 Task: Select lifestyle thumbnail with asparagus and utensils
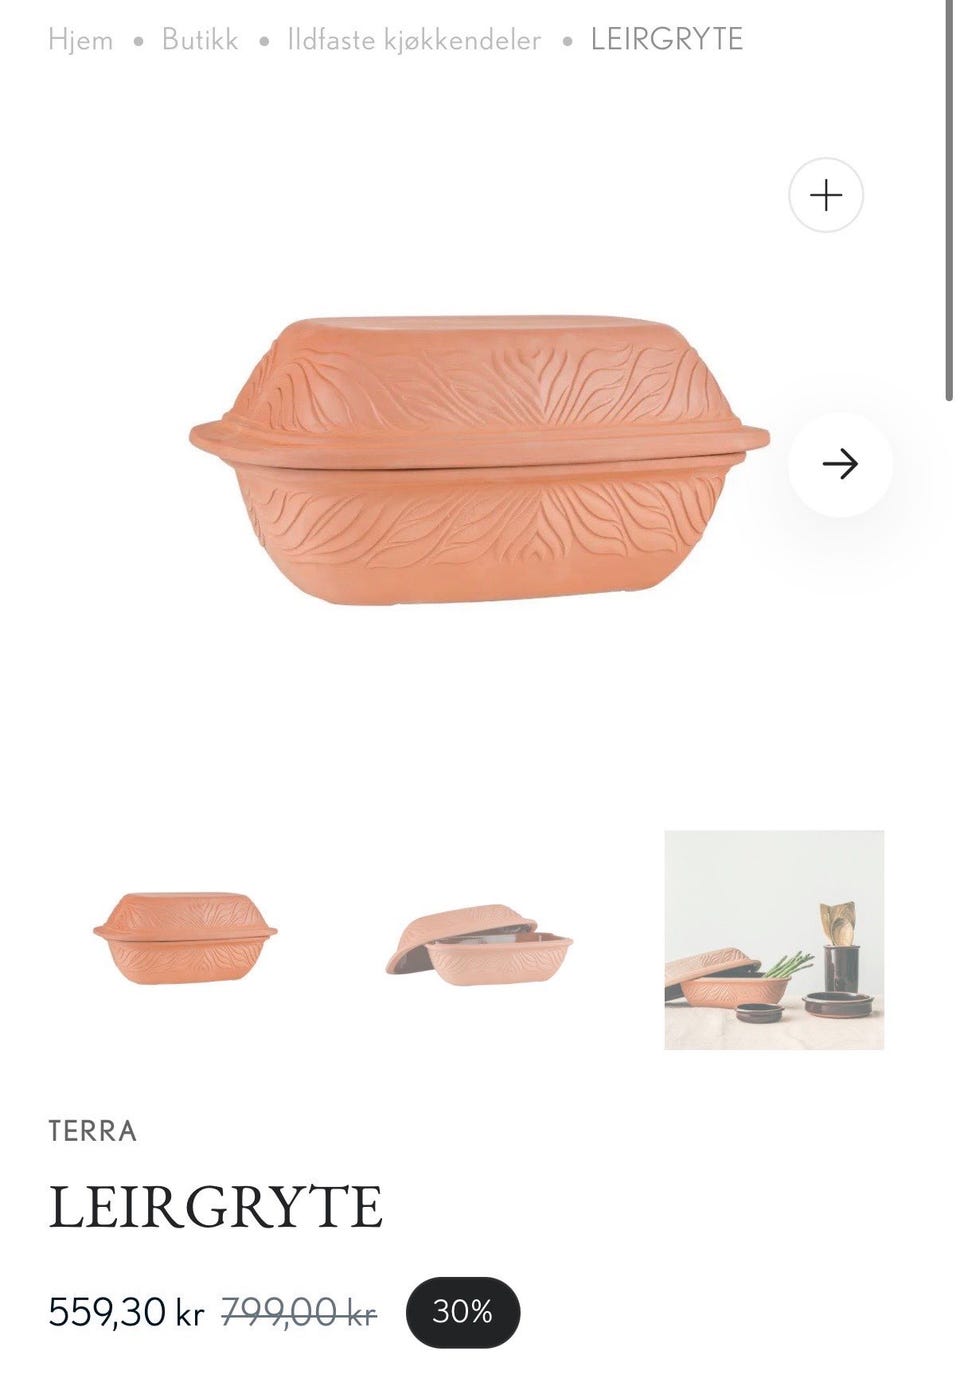(774, 940)
